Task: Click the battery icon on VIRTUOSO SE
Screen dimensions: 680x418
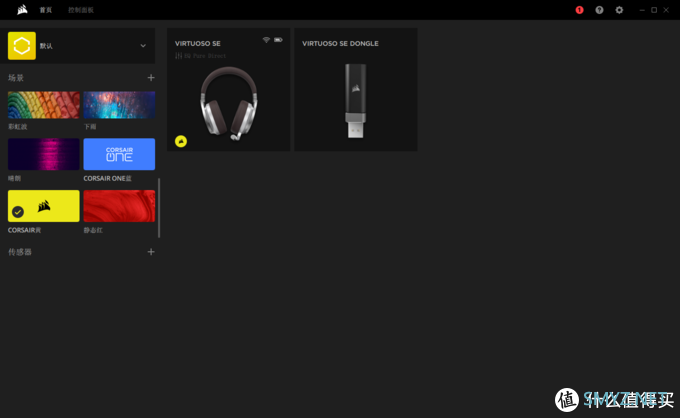Action: (278, 40)
